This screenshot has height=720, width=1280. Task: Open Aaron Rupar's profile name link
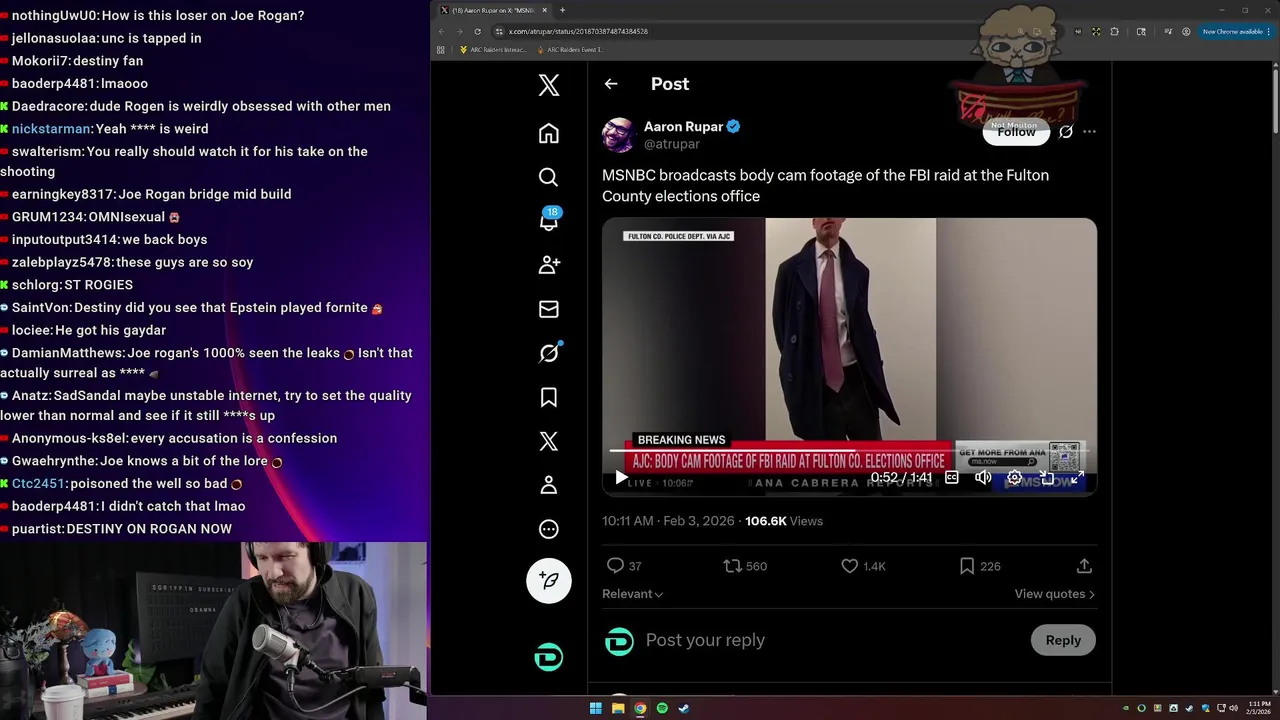click(x=683, y=126)
